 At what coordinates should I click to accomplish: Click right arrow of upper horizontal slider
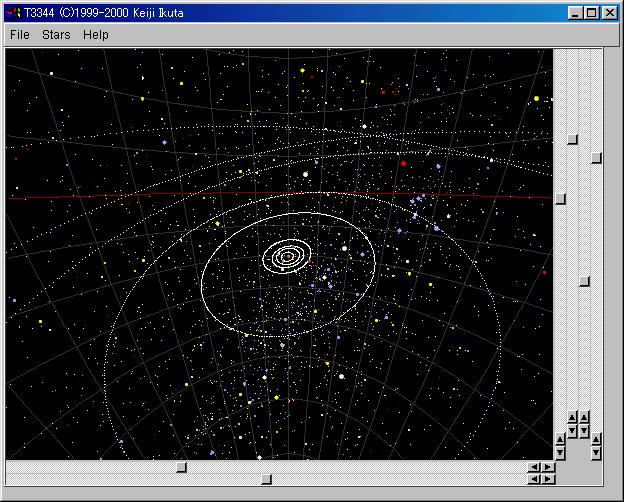pyautogui.click(x=548, y=467)
